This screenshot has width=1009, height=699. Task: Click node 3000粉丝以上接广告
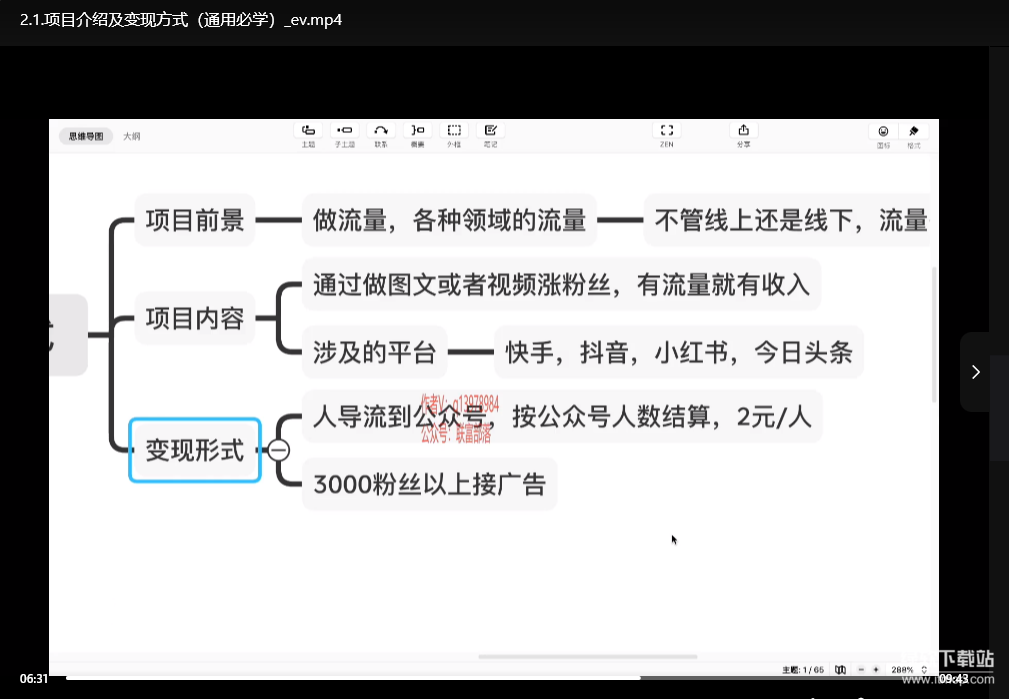429,484
